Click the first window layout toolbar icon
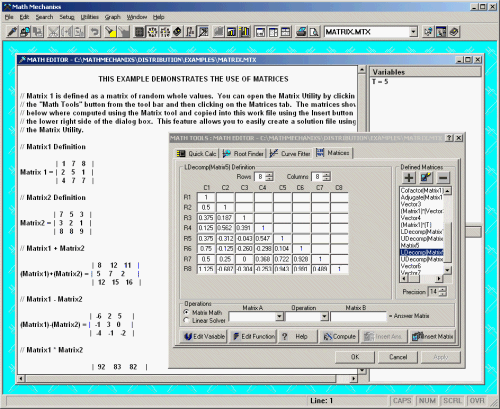Screen dimensions: 500x409 pyautogui.click(x=260, y=32)
